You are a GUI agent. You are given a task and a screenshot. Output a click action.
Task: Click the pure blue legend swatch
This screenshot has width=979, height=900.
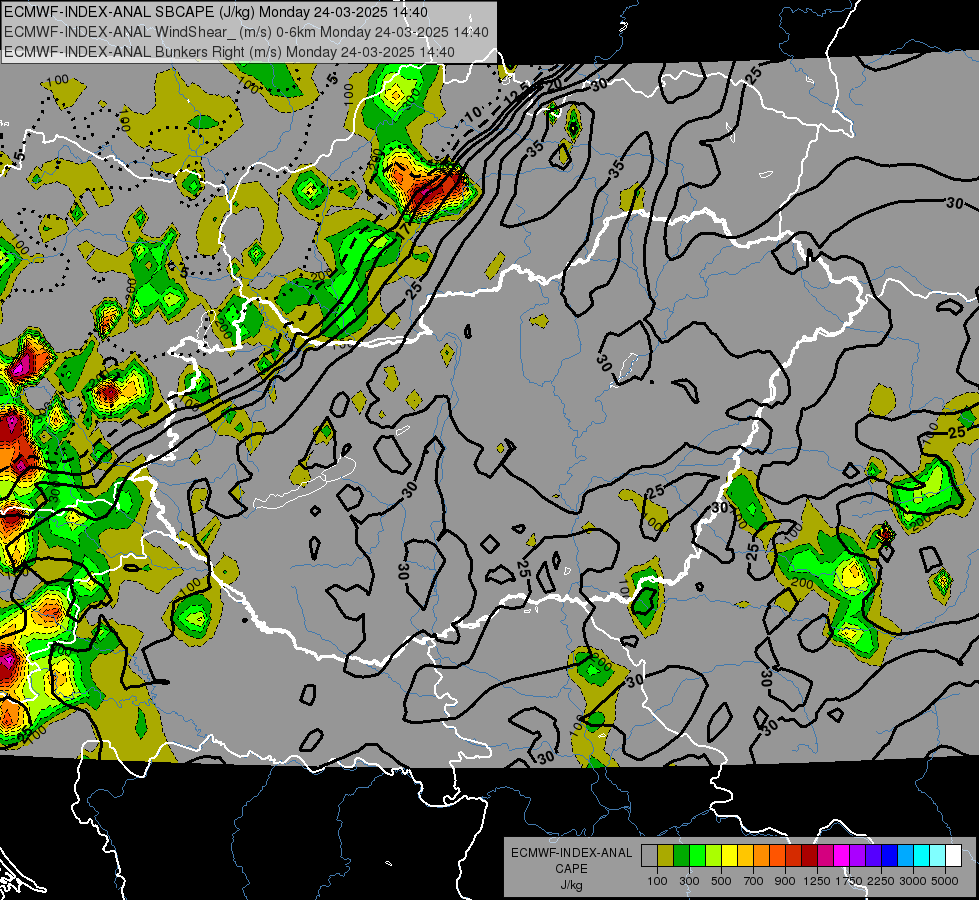tap(890, 856)
